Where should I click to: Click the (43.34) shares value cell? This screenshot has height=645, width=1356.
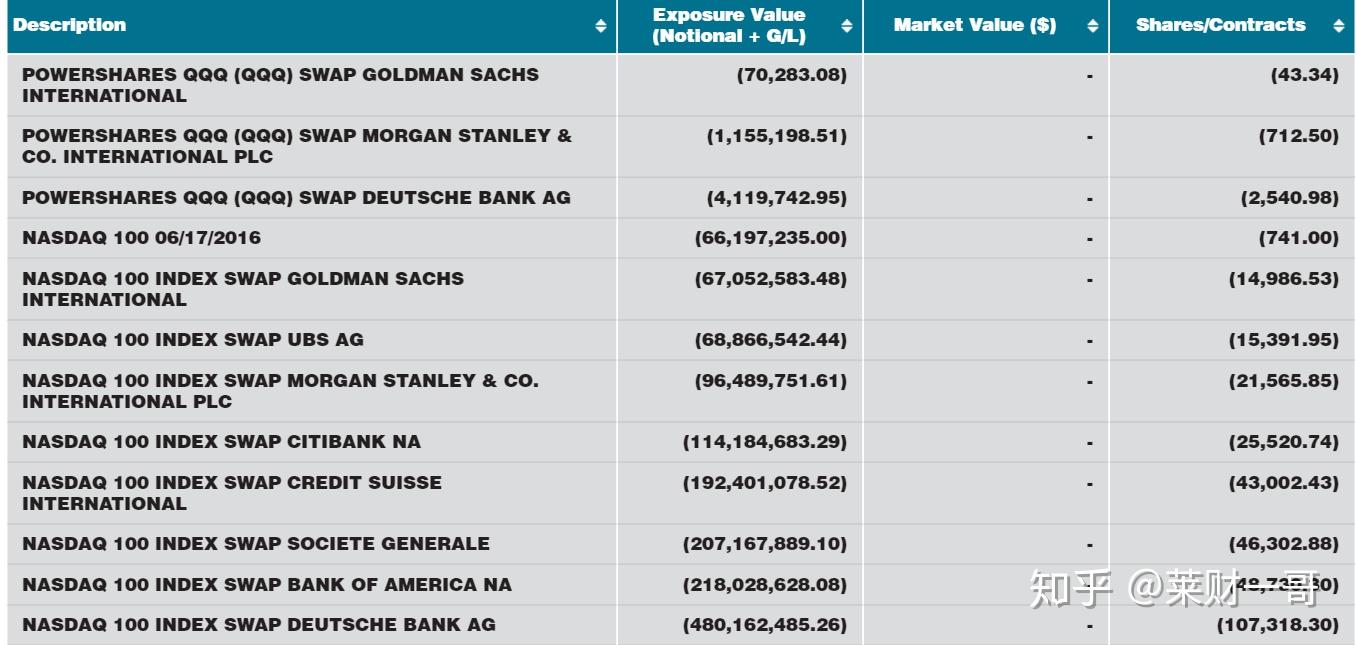pos(1304,75)
